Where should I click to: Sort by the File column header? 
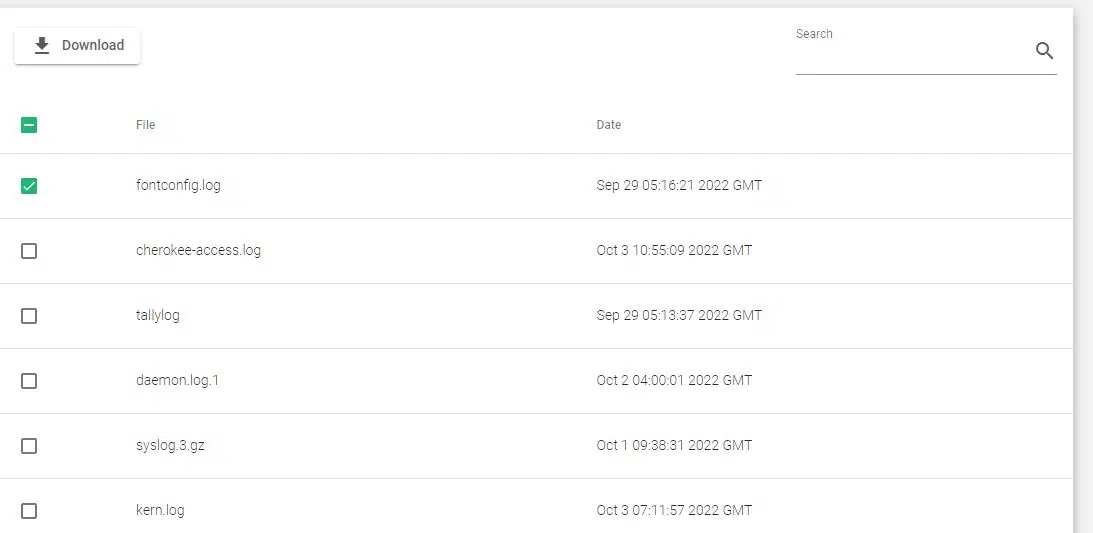146,125
